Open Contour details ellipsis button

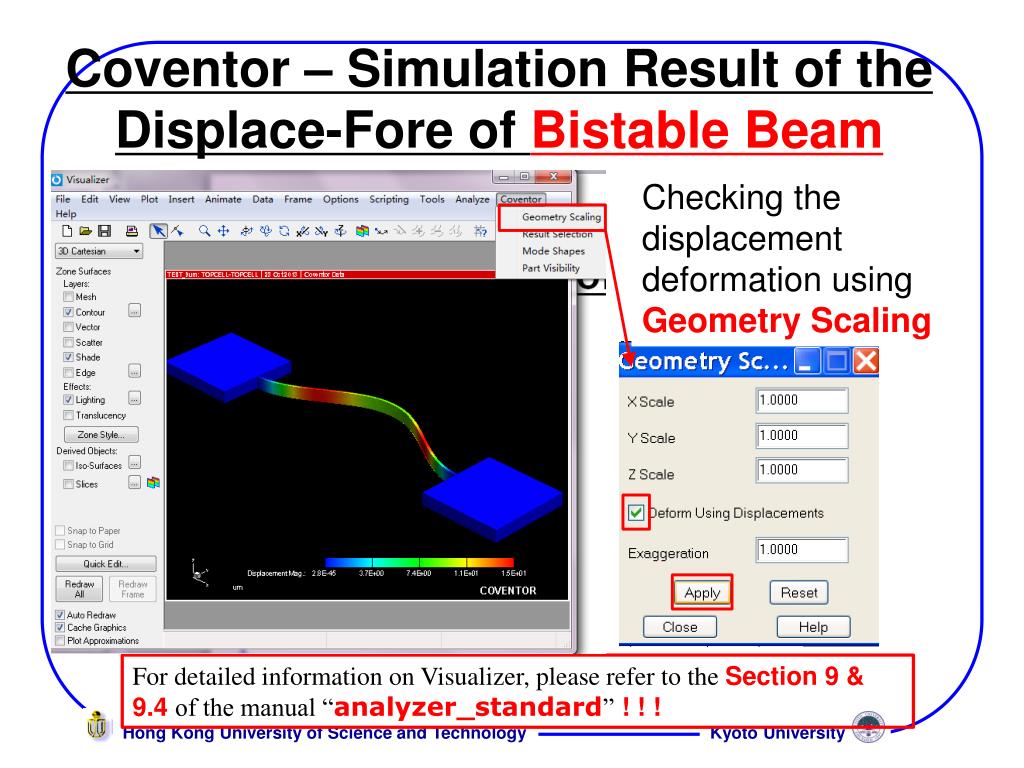(135, 311)
